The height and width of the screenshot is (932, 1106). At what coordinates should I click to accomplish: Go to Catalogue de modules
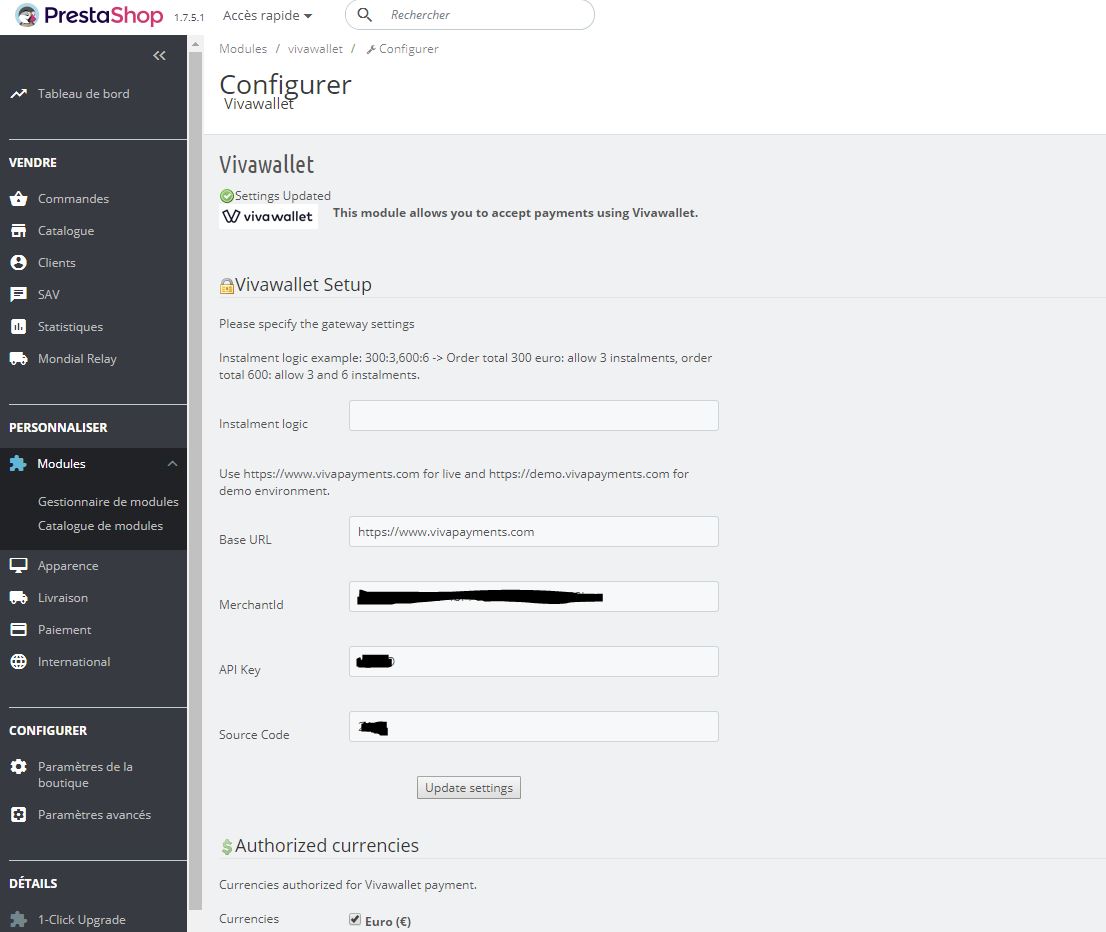tap(102, 525)
